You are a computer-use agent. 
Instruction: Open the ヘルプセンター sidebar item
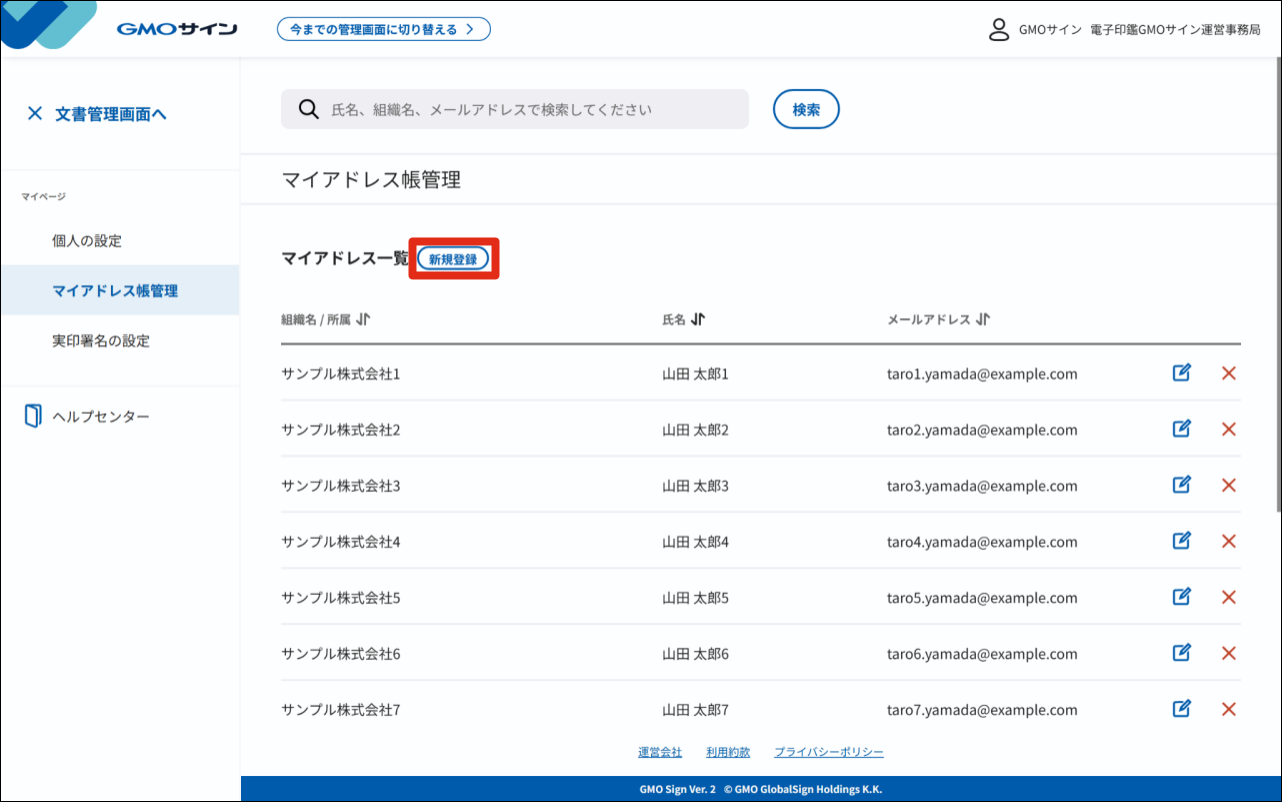tap(100, 416)
